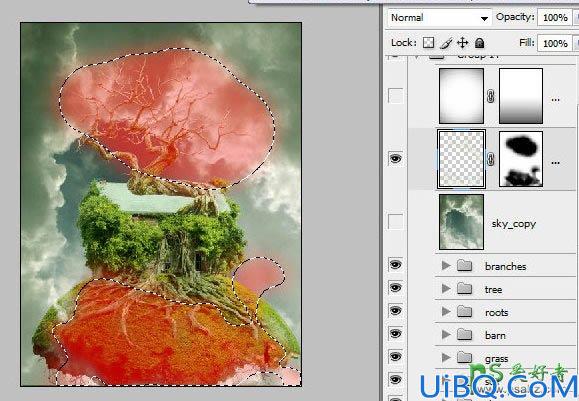Select the transparent checkerboard layer thumbnail

[461, 158]
